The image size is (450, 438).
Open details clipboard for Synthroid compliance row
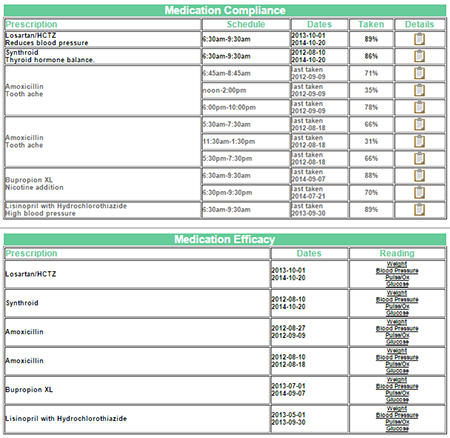[419, 56]
